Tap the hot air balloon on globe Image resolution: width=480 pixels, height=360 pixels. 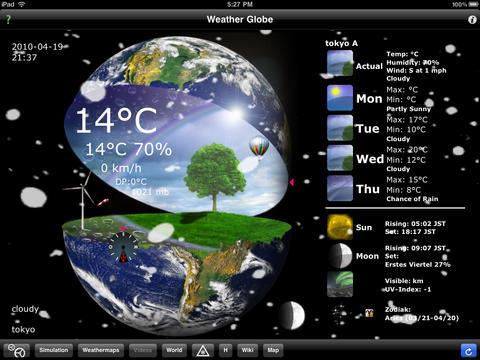point(259,148)
